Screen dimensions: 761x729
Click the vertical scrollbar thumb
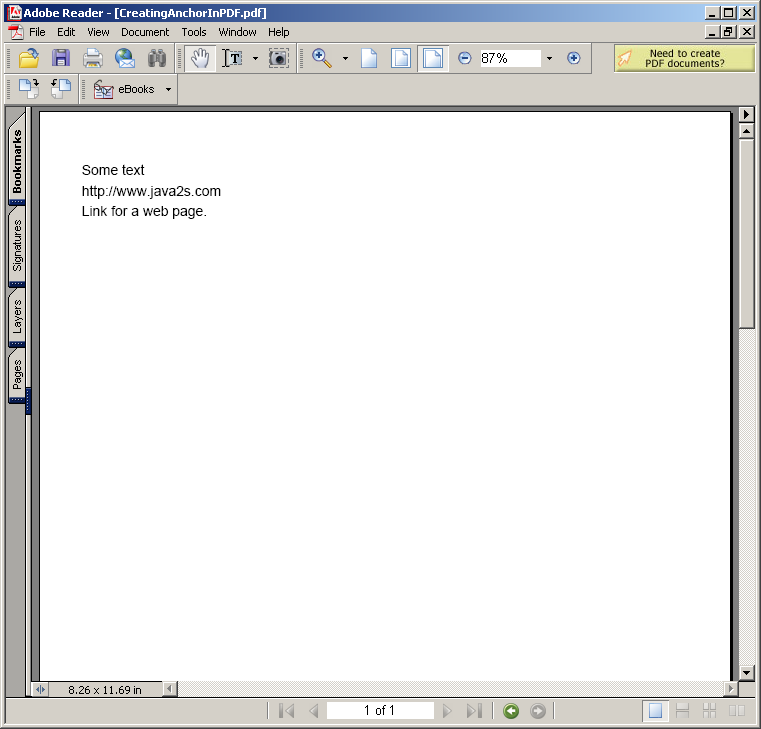(746, 234)
